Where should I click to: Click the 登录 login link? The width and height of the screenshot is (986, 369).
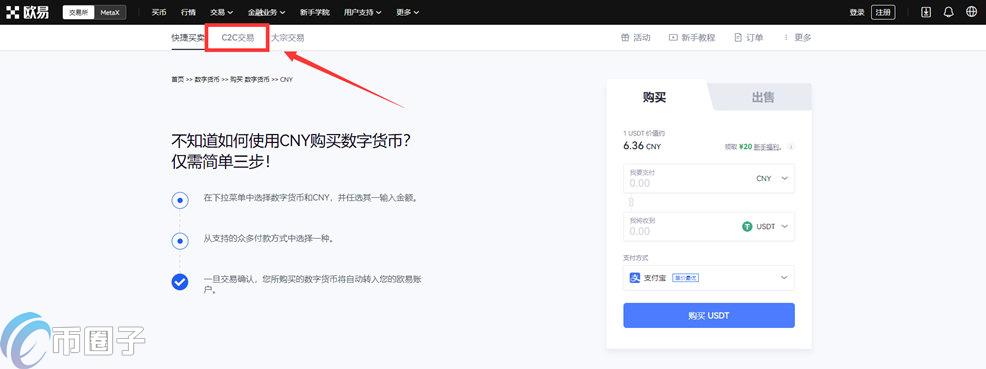pyautogui.click(x=857, y=12)
